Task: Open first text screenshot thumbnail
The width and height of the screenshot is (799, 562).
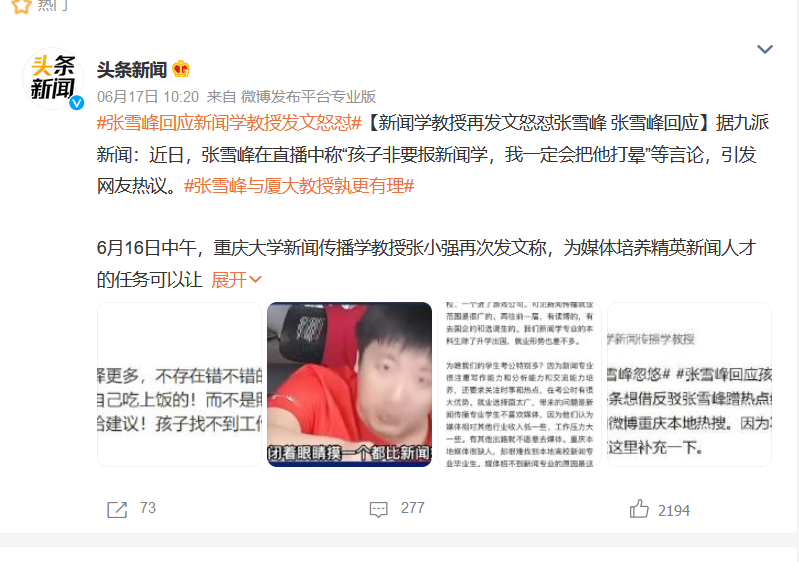Action: click(x=179, y=384)
